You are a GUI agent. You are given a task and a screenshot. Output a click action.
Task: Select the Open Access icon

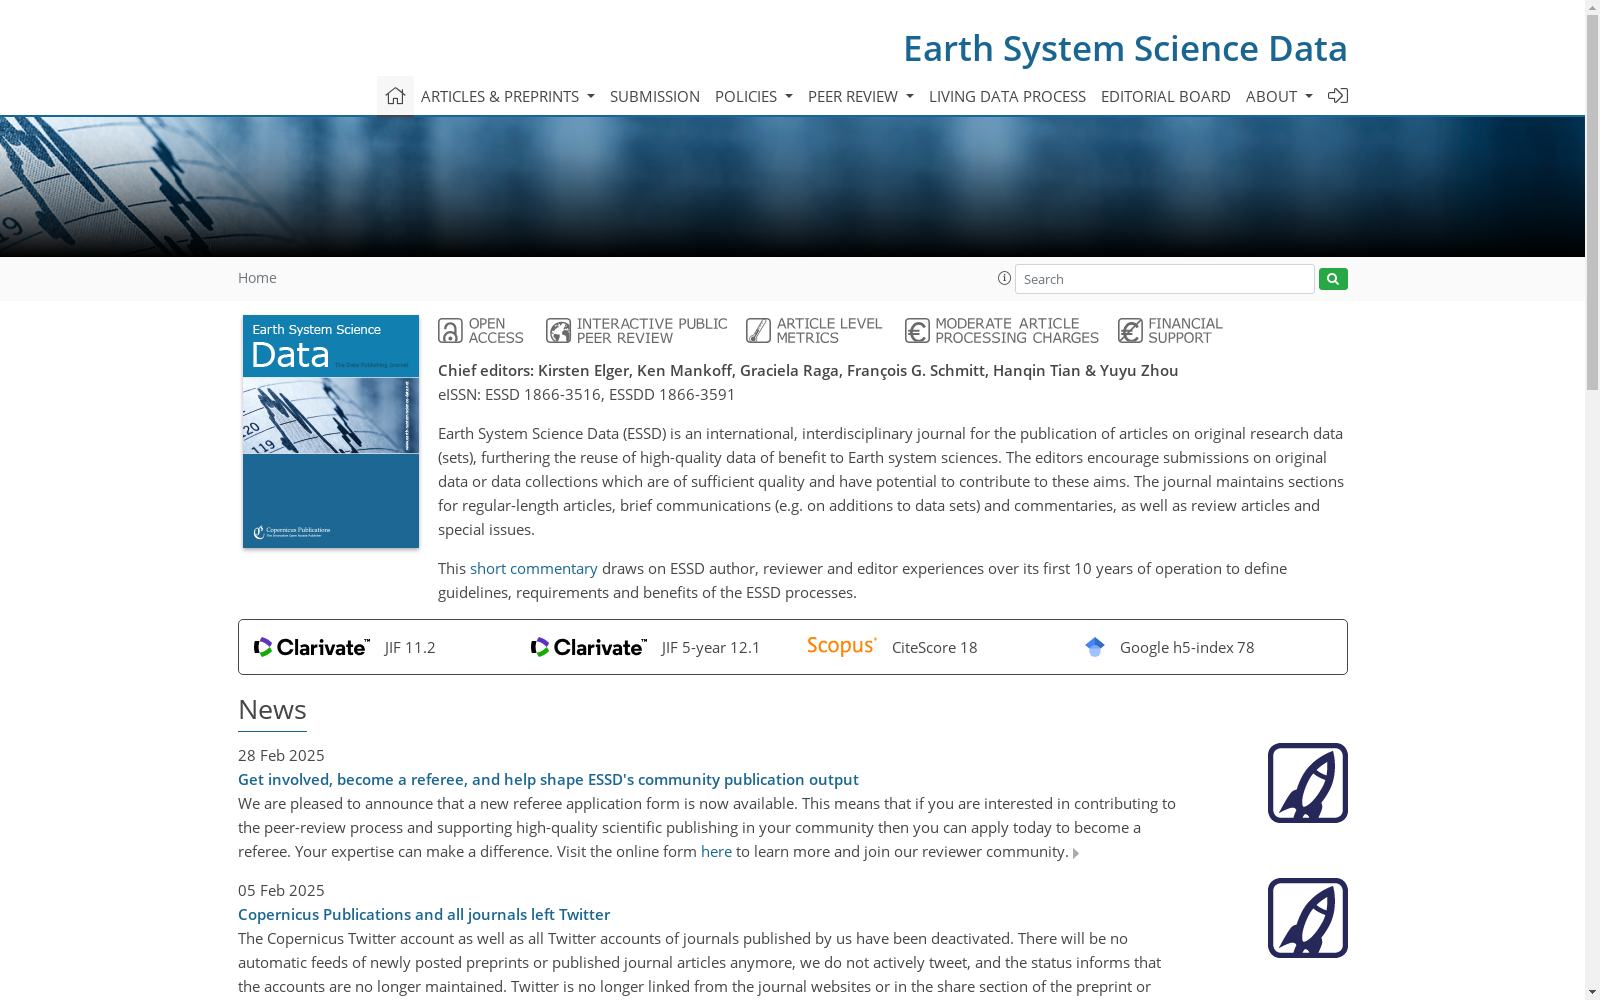[x=449, y=330]
